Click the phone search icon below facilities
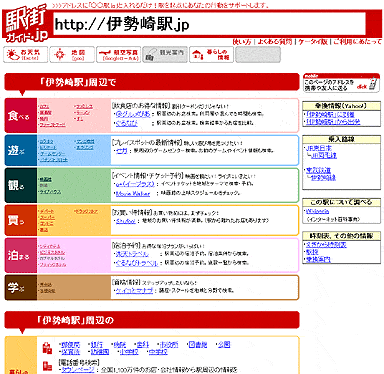Screen dimensions: 384x374 coord(47,366)
